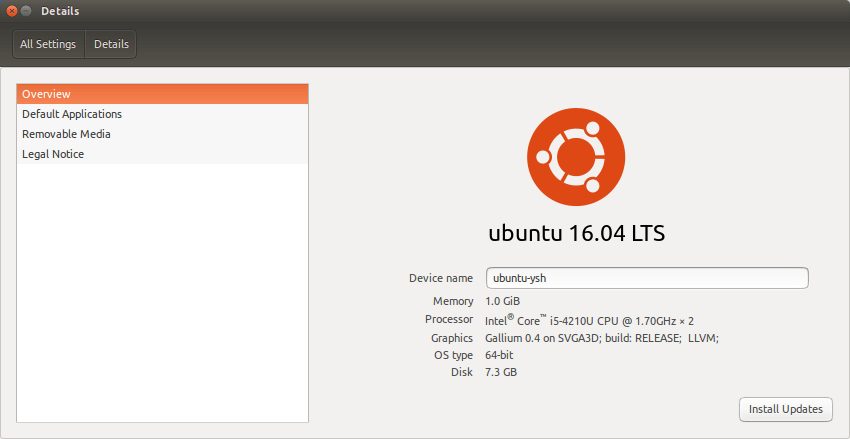Click the empty sidebar area below Legal Notice

[x=162, y=293]
